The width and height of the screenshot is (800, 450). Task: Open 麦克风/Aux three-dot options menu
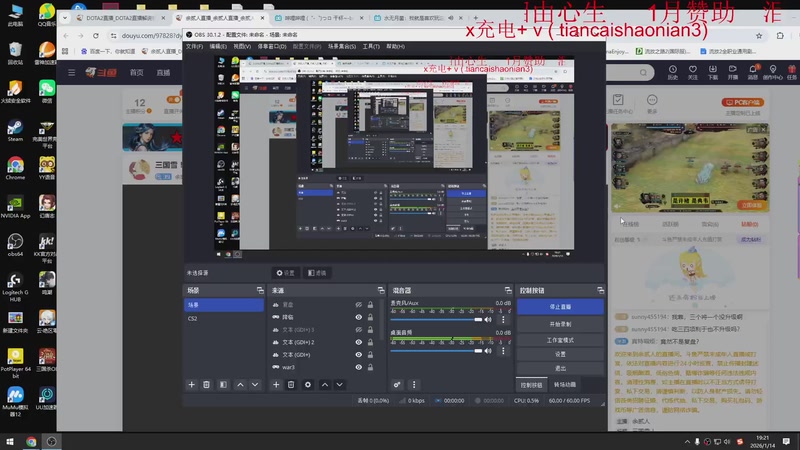(503, 320)
